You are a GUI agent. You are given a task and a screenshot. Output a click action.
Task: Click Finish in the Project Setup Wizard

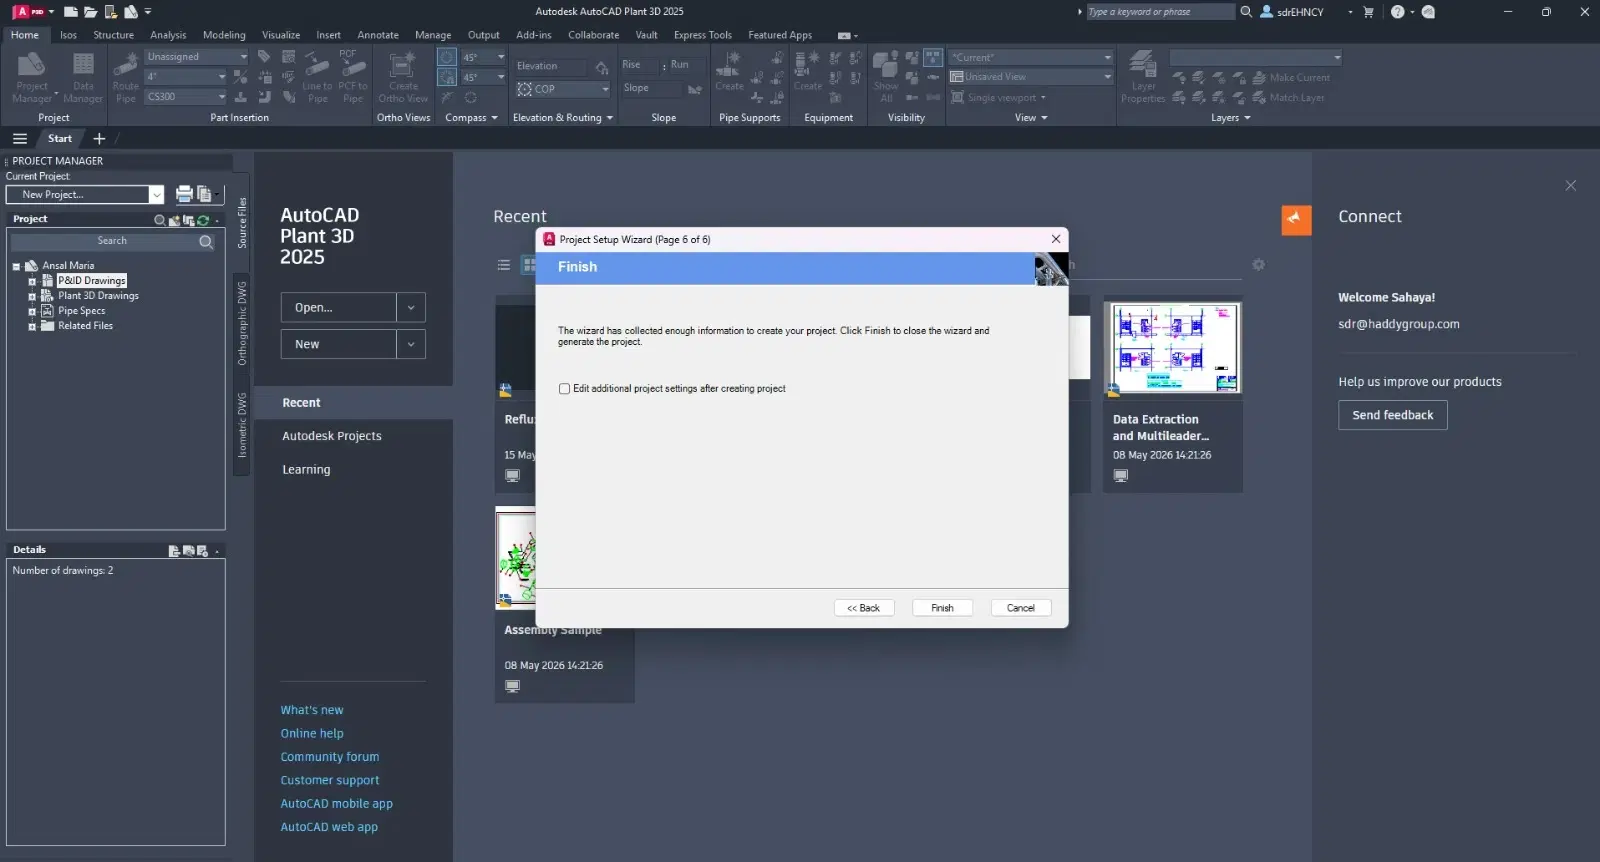942,608
